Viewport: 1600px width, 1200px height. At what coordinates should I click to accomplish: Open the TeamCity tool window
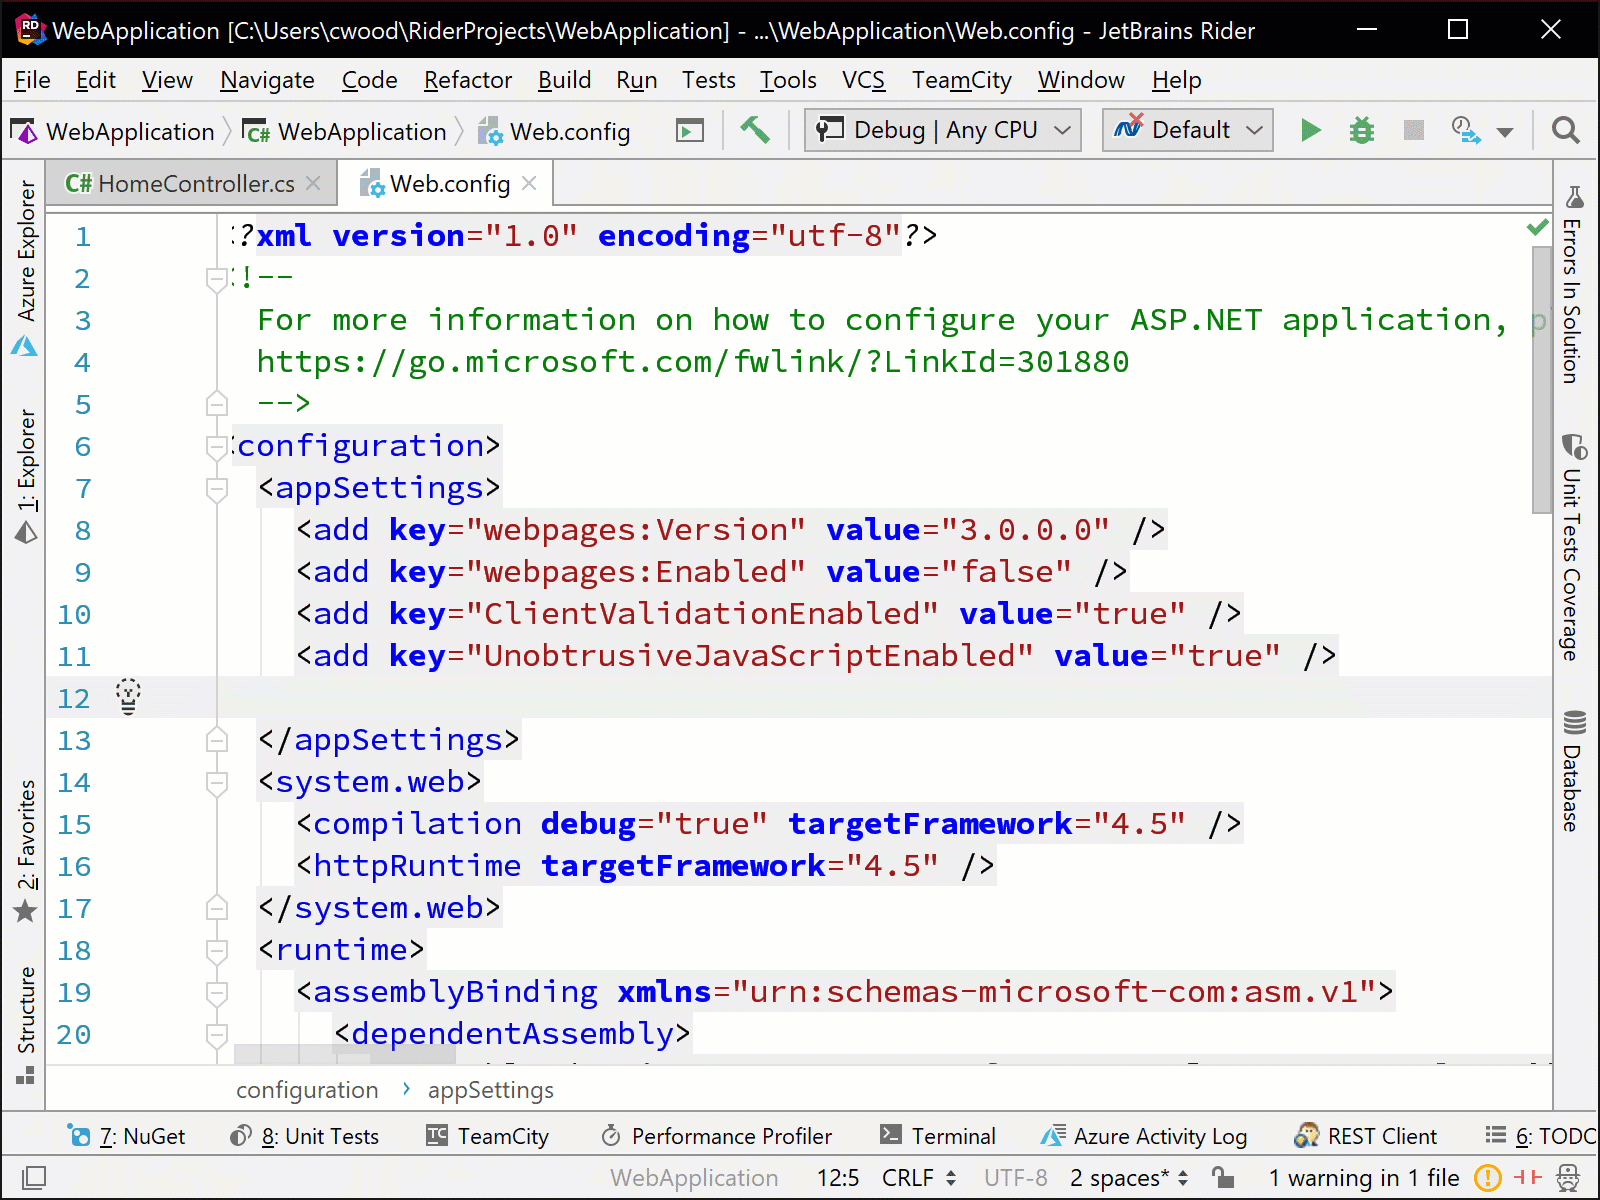tap(488, 1136)
